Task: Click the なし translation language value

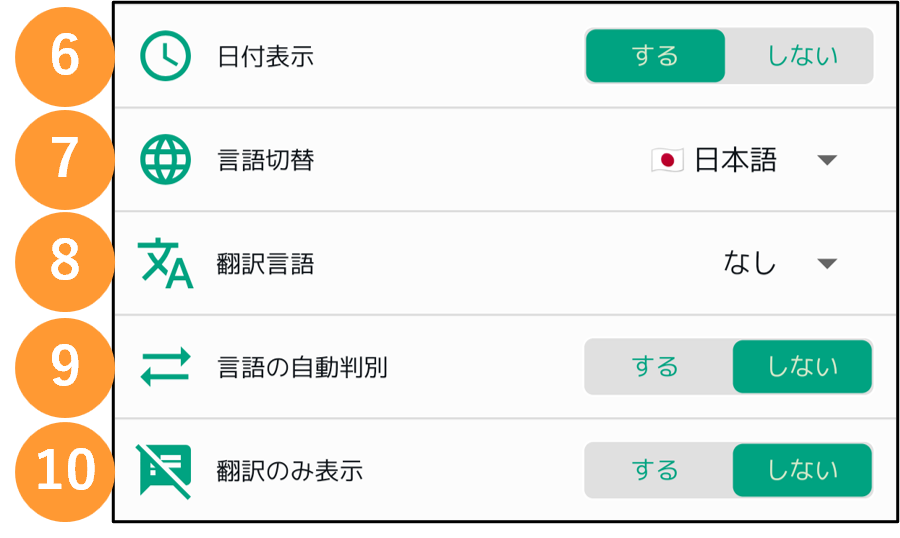Action: tap(750, 263)
